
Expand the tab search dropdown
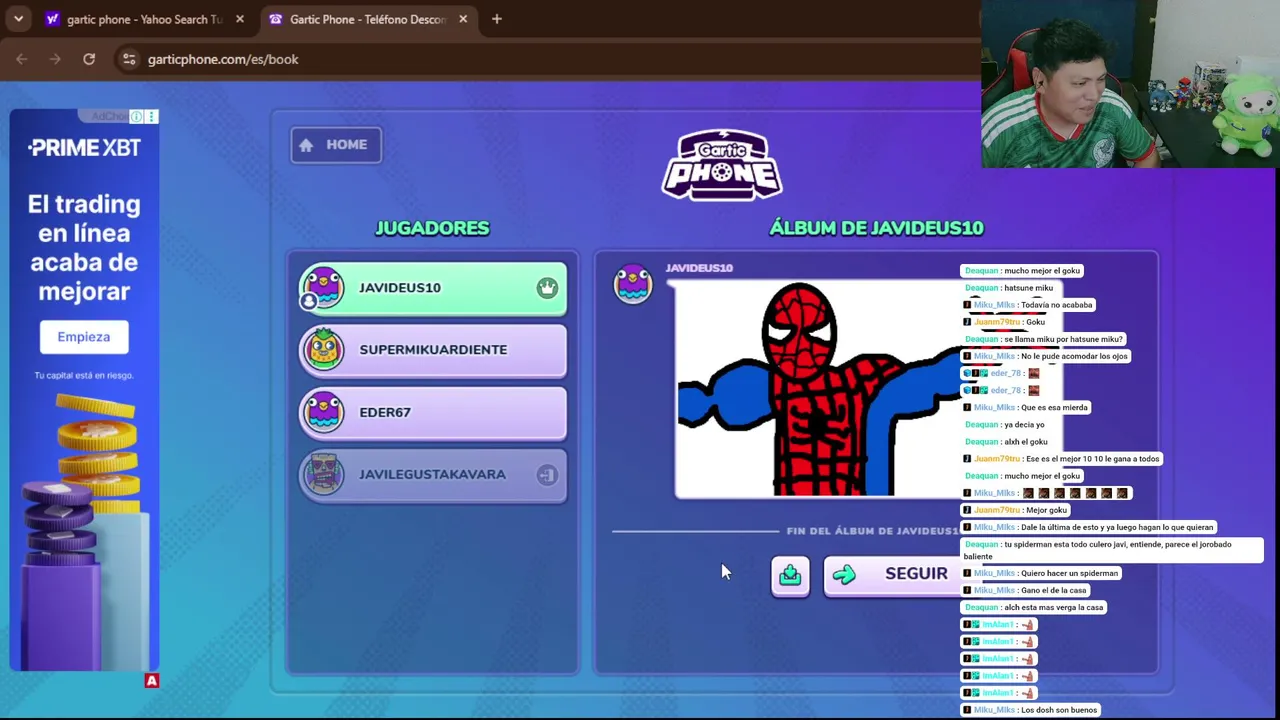click(18, 19)
